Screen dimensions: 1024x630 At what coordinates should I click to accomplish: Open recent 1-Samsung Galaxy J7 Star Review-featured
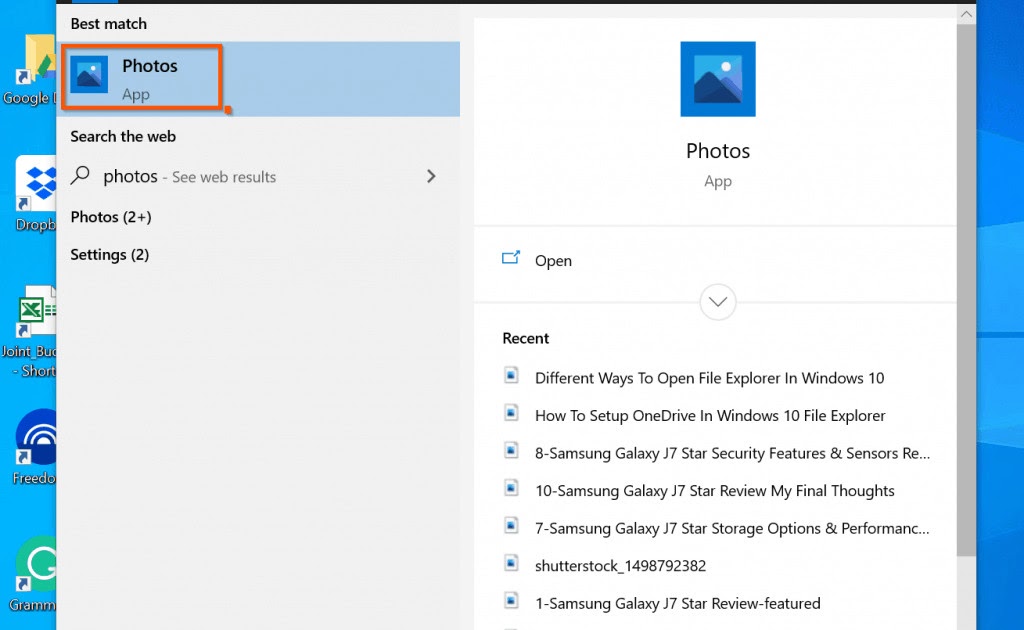pyautogui.click(x=677, y=603)
